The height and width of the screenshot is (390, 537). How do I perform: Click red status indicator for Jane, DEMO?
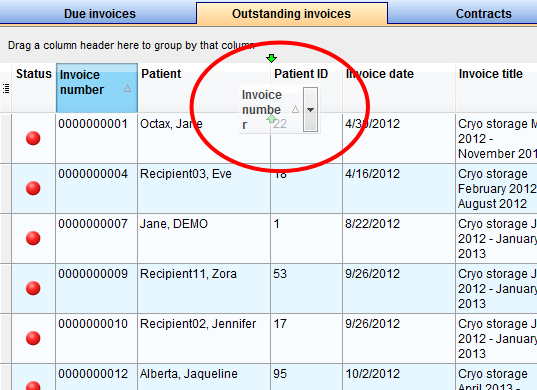click(33, 238)
